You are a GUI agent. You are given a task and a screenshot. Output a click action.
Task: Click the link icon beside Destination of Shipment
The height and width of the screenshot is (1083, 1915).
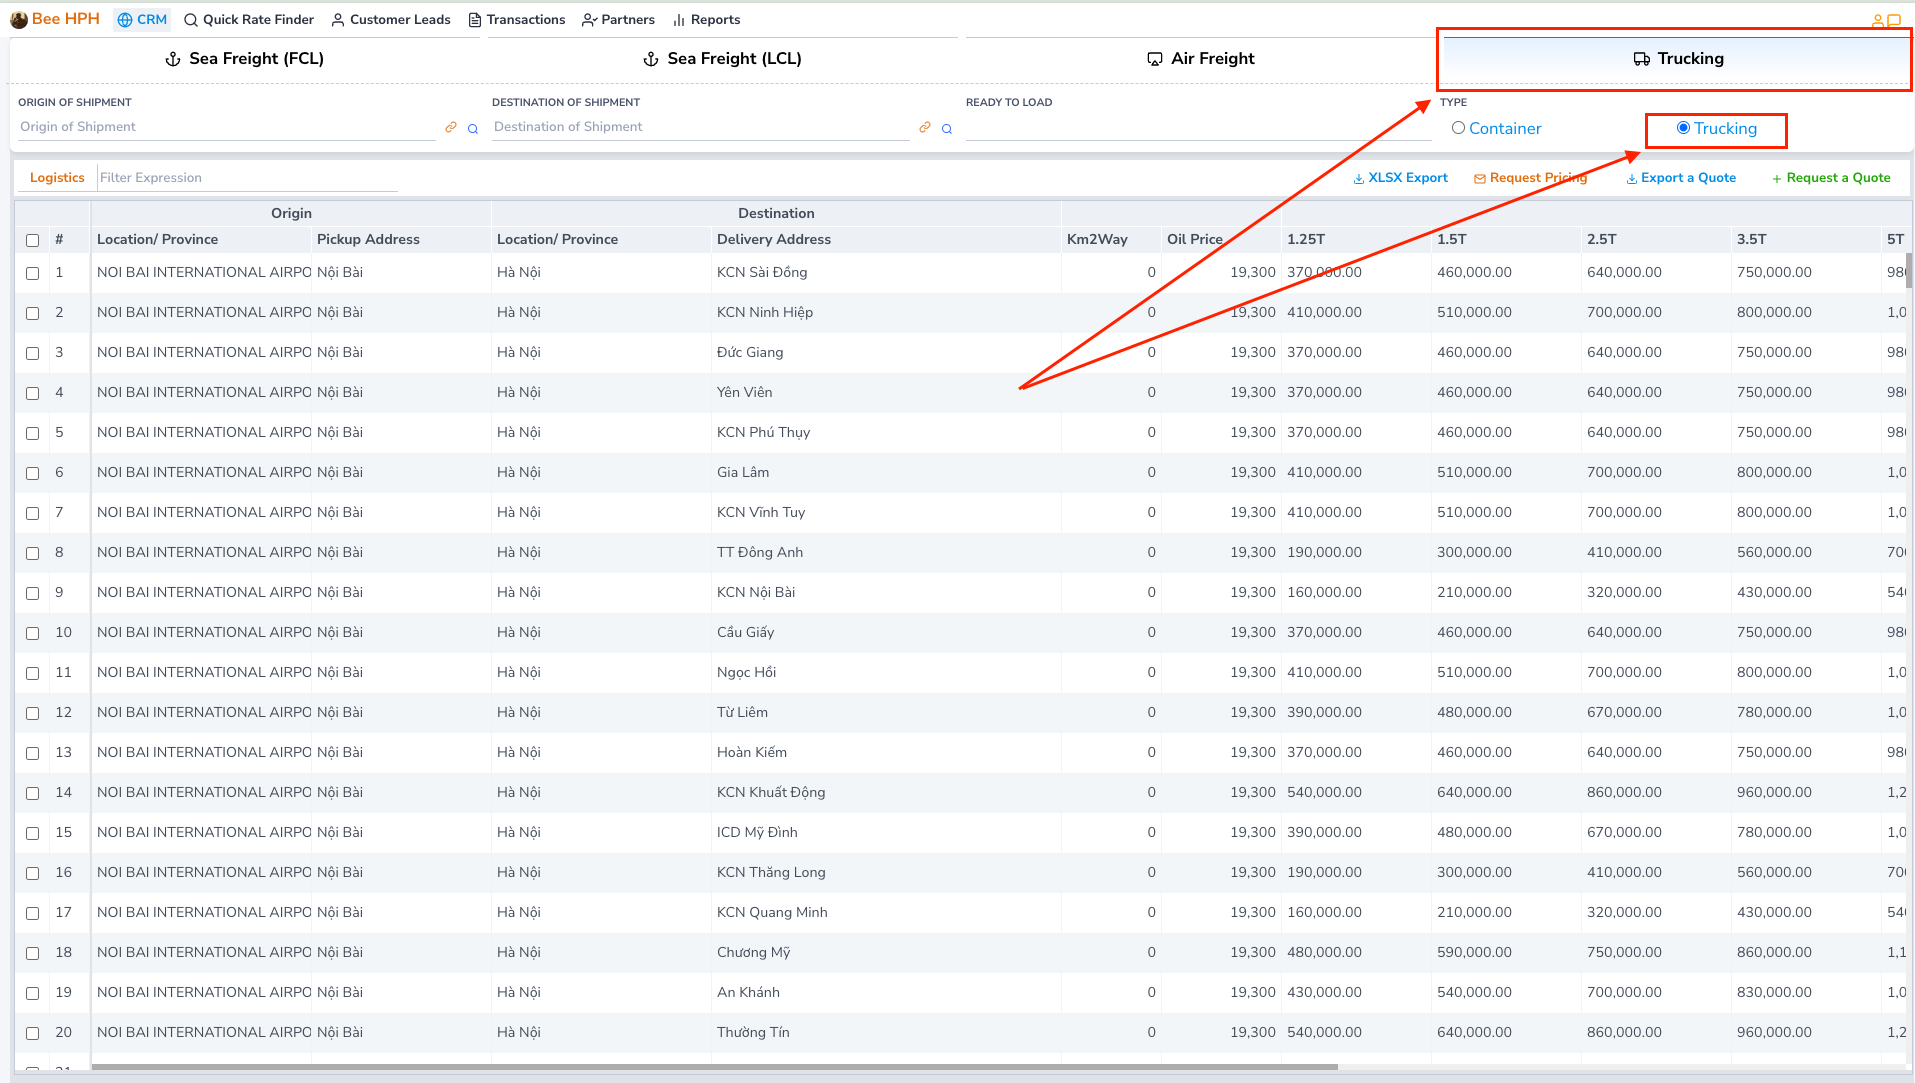[x=925, y=128]
